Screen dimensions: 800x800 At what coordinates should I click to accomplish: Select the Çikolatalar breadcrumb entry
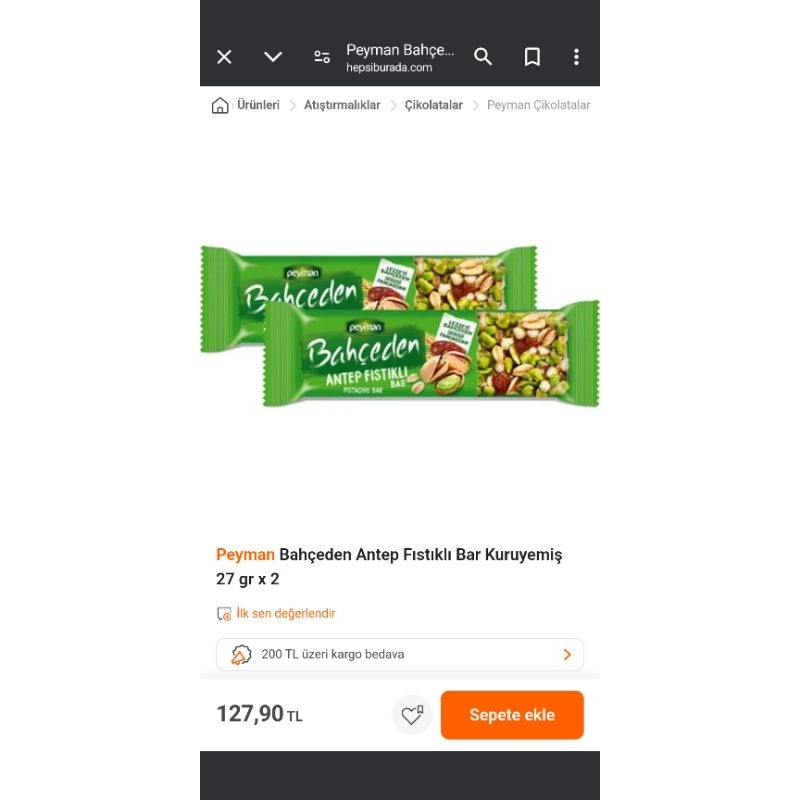[431, 104]
